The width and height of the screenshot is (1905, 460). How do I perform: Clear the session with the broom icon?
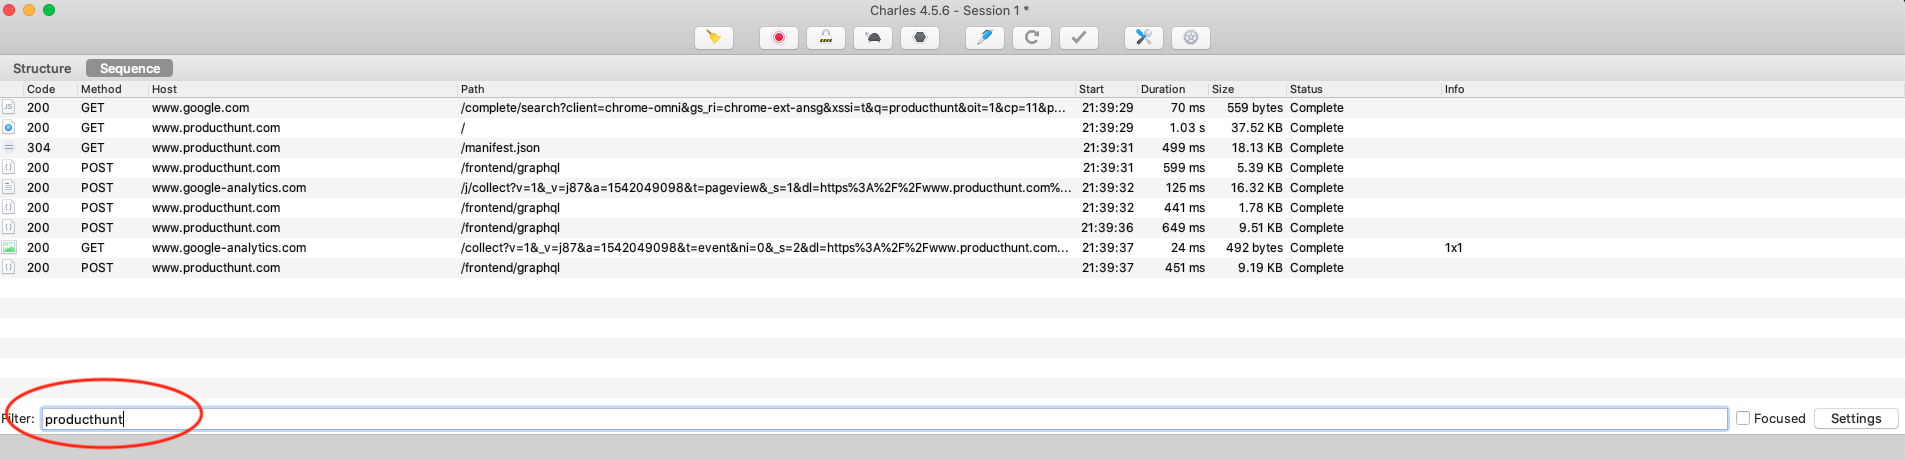point(713,38)
